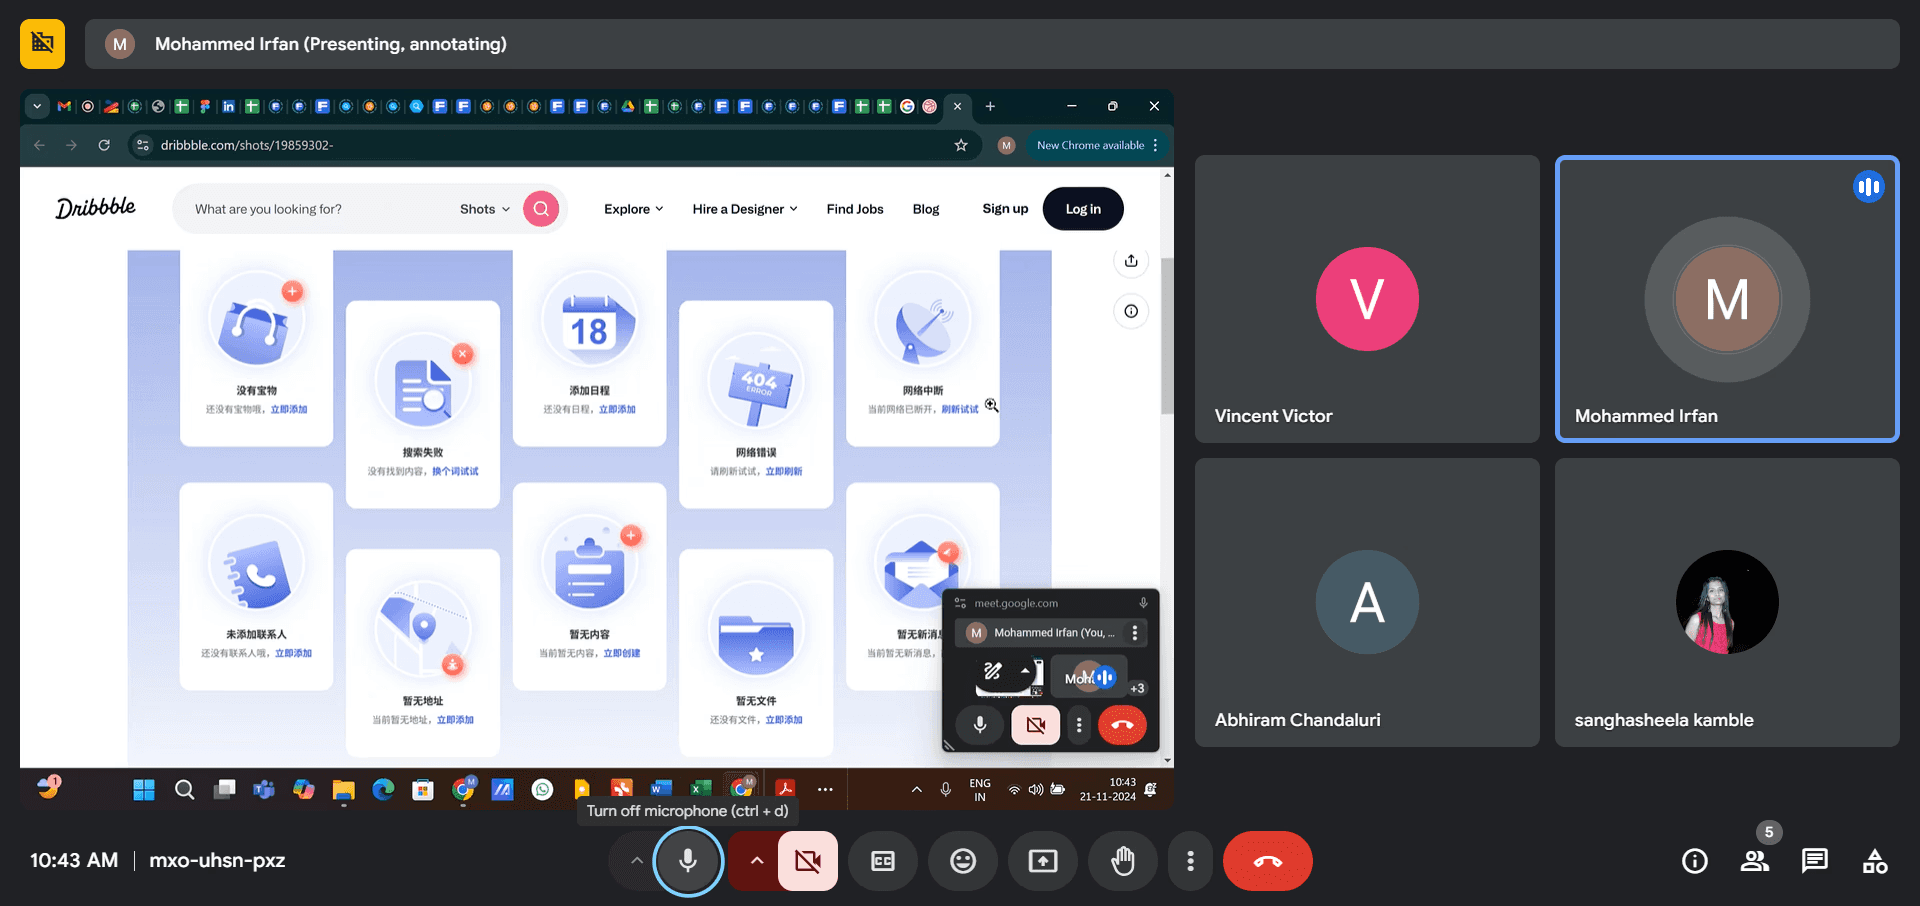Open Edge browser from taskbar
This screenshot has height=906, width=1920.
(383, 790)
